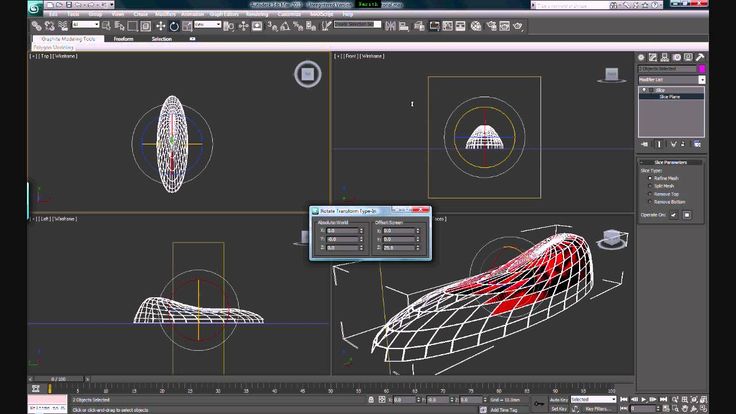Open the Material Editor
This screenshot has width=736, height=414.
(x=476, y=26)
